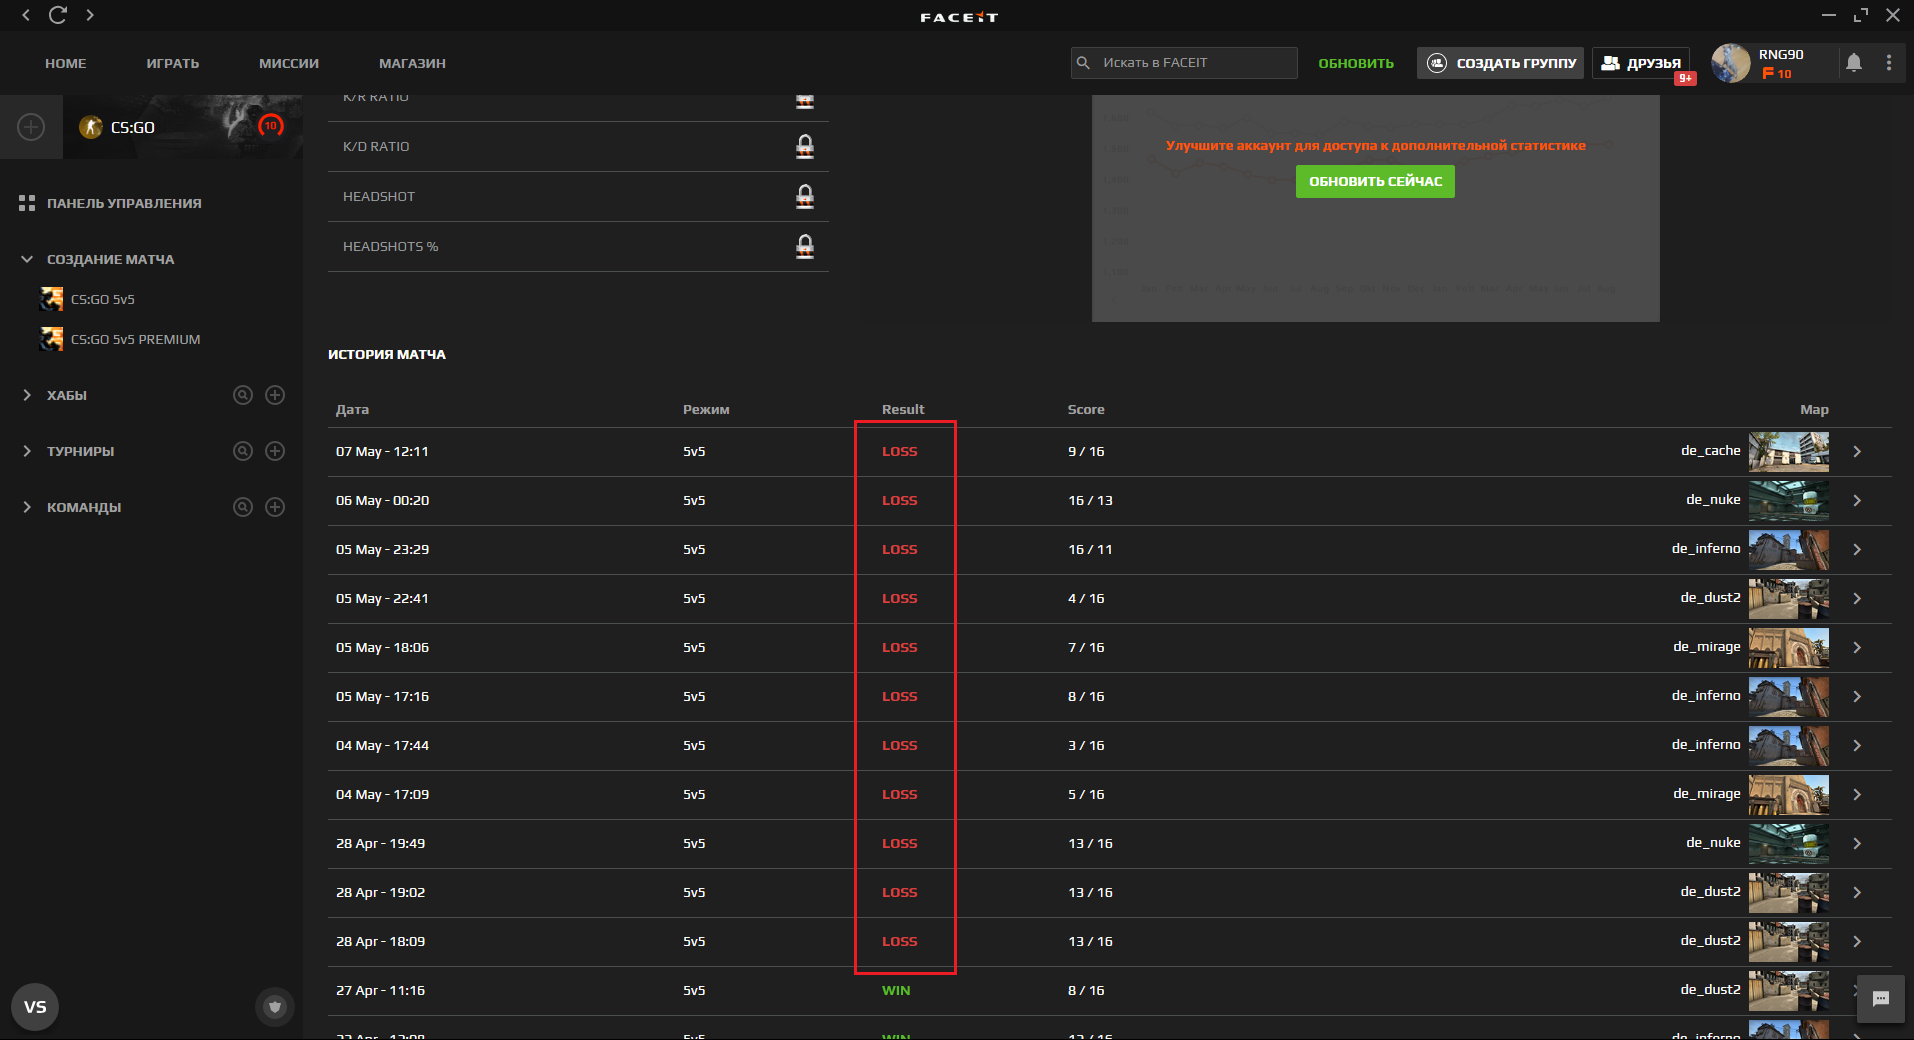
Task: Click the locked K/D RATIO icon
Action: (805, 147)
